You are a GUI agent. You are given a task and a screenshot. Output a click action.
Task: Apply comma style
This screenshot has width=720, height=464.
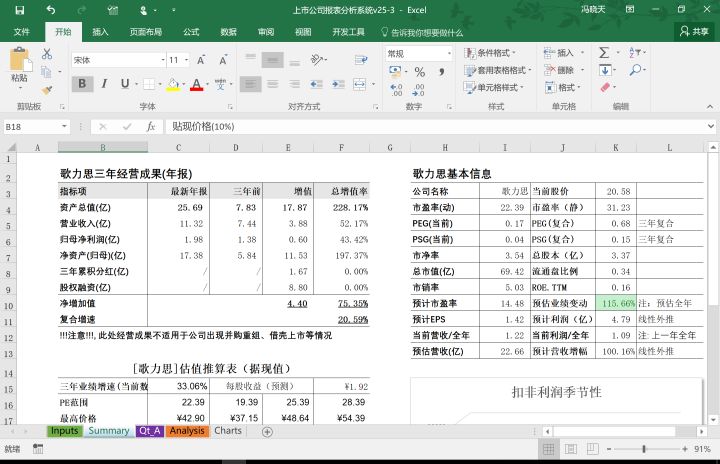pos(441,72)
